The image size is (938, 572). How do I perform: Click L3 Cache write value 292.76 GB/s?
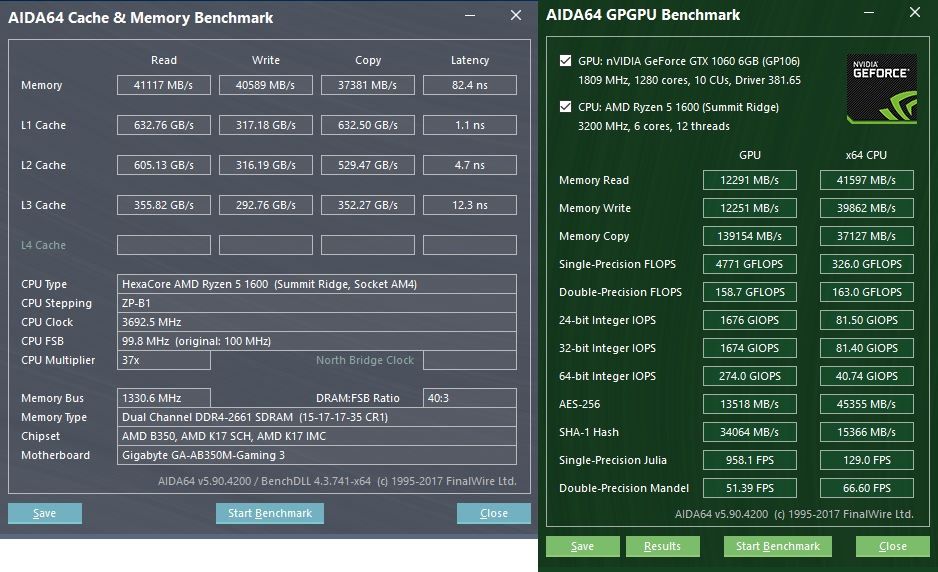(x=266, y=205)
